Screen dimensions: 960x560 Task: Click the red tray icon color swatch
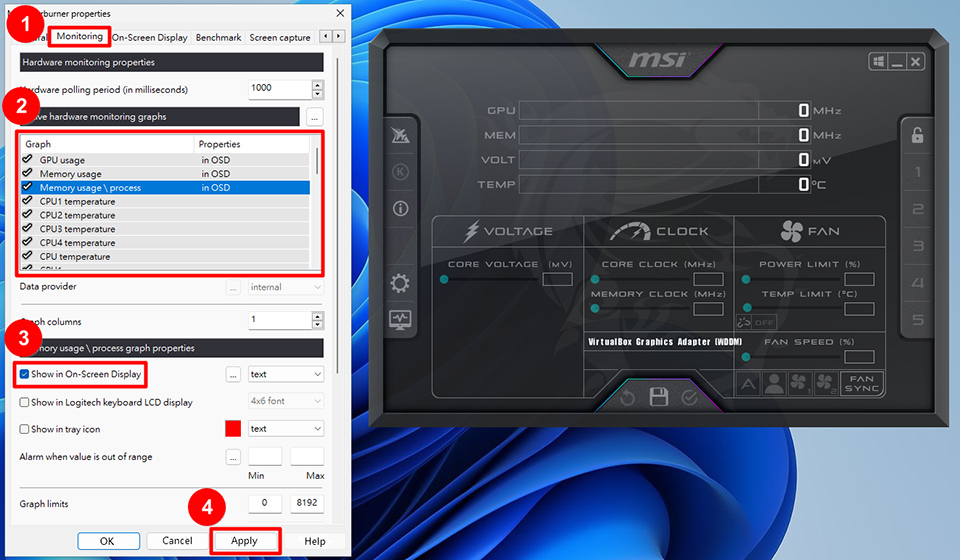pos(233,429)
